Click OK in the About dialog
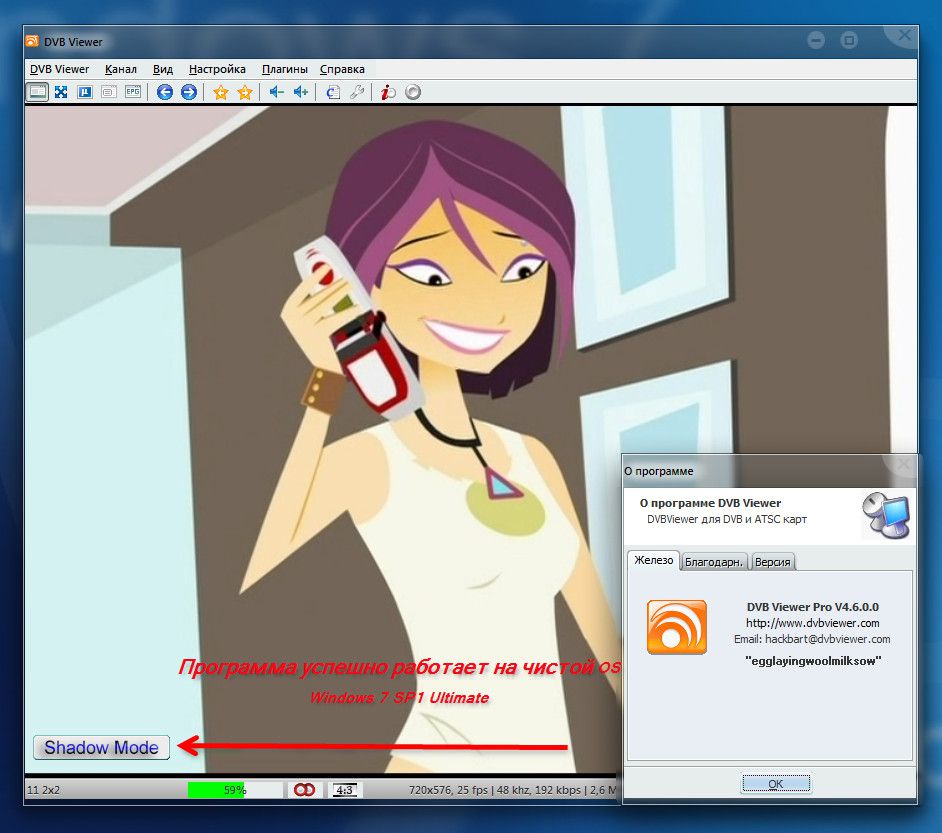Image resolution: width=942 pixels, height=833 pixels. tap(776, 784)
